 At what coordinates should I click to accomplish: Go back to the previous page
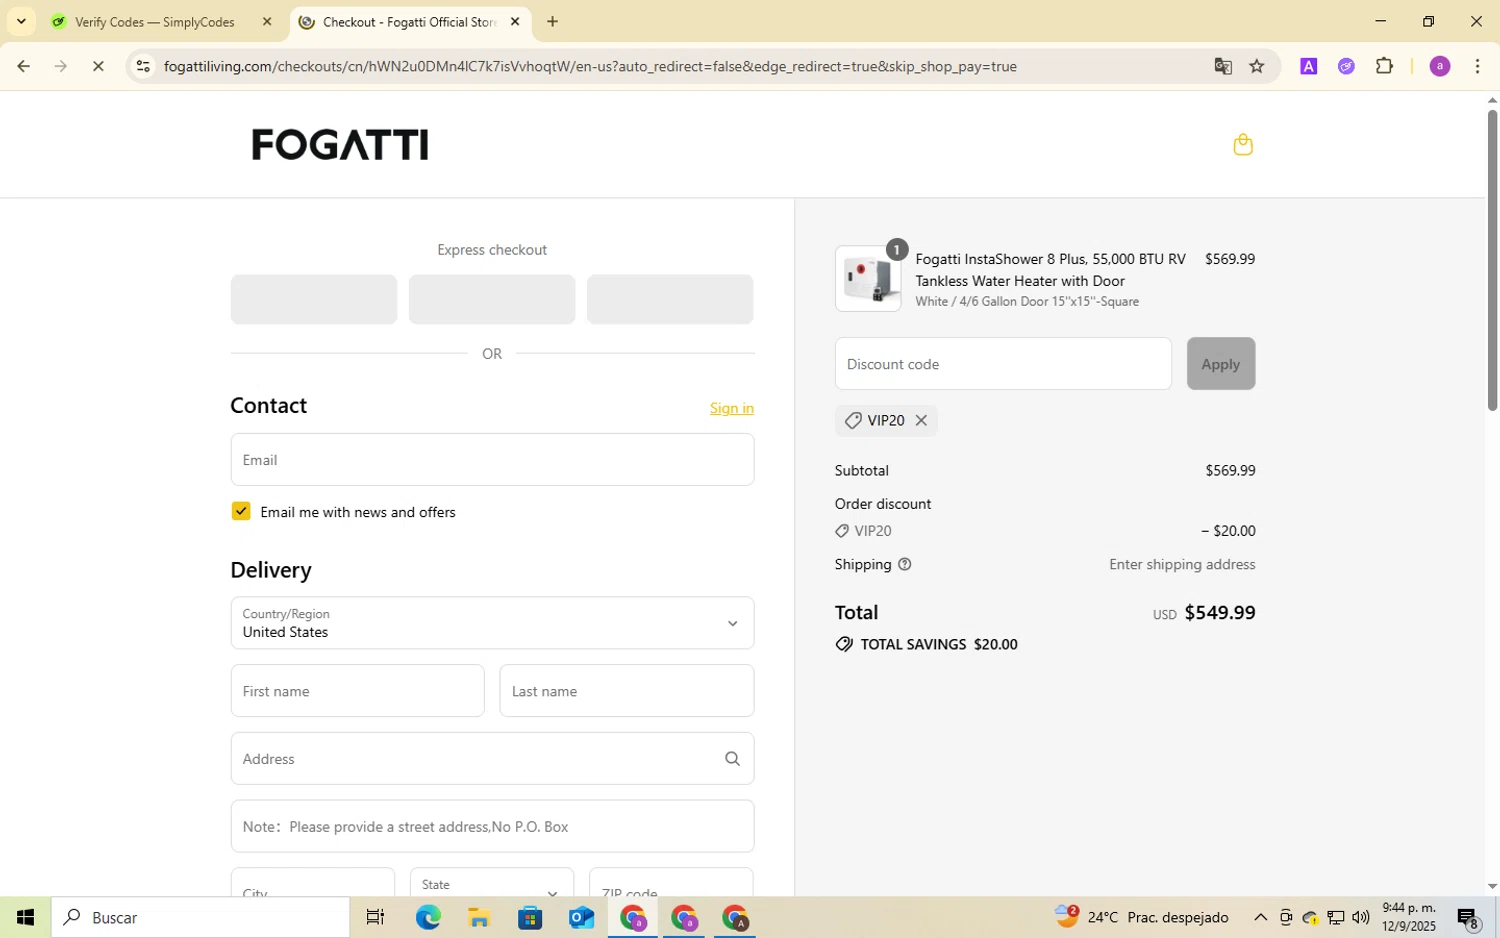click(23, 67)
